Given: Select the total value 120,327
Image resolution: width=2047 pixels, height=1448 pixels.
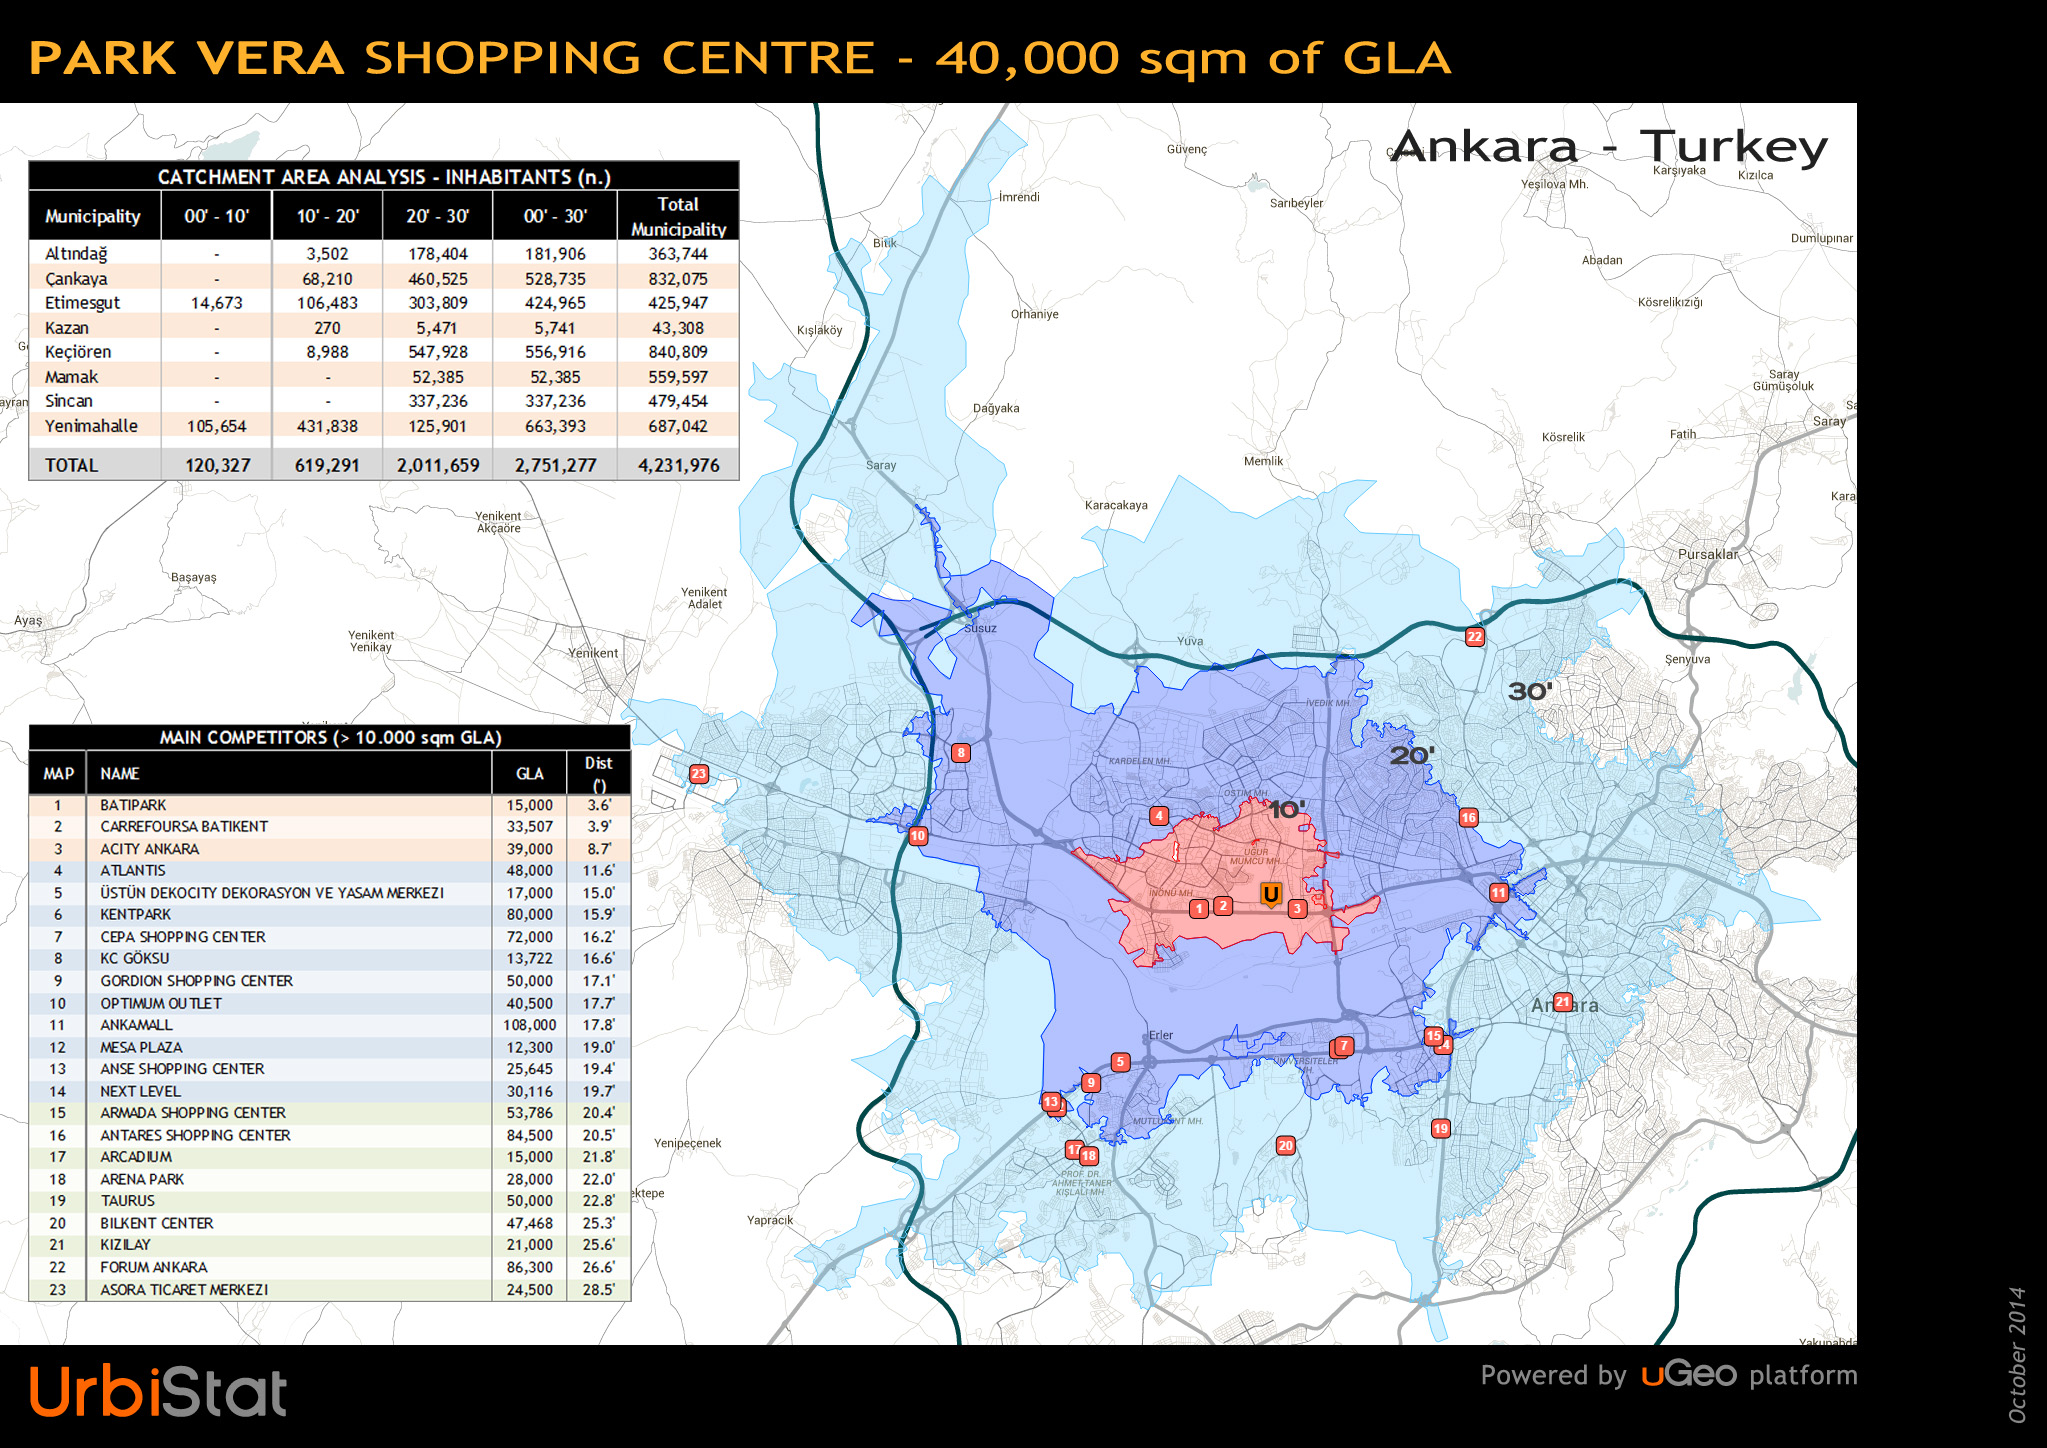Looking at the screenshot, I should tap(218, 465).
